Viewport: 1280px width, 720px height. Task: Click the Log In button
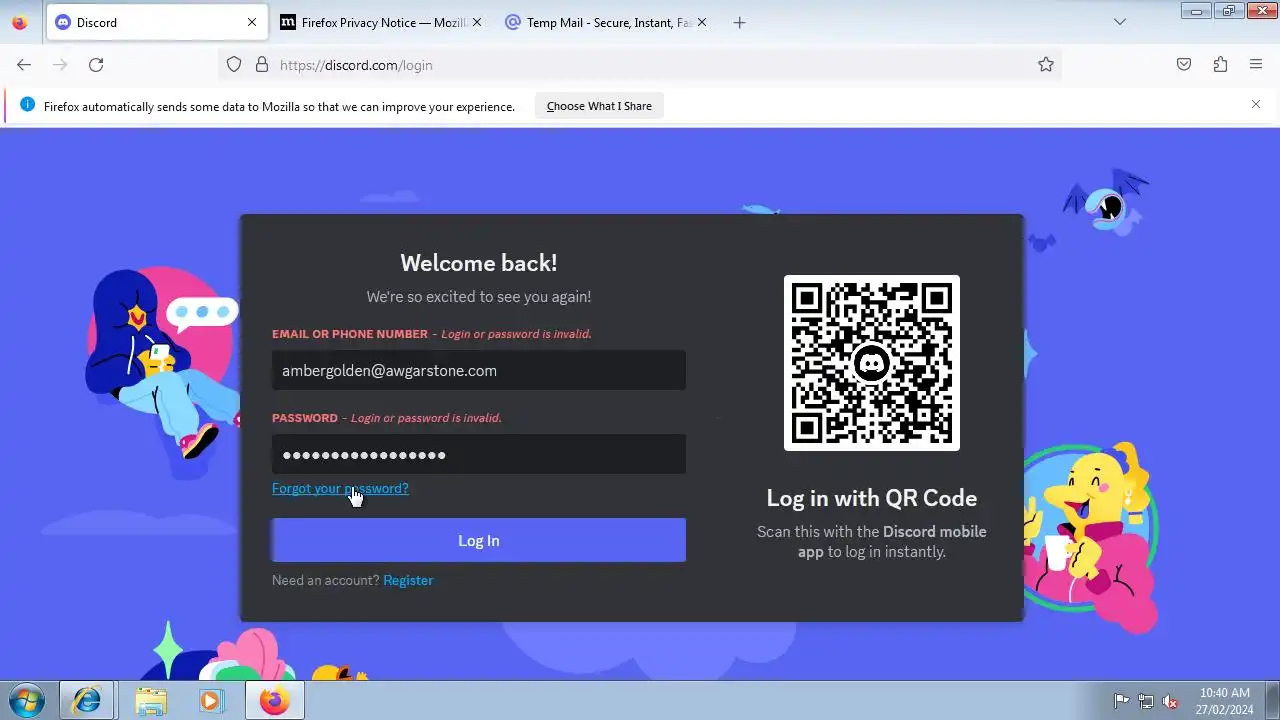point(479,540)
